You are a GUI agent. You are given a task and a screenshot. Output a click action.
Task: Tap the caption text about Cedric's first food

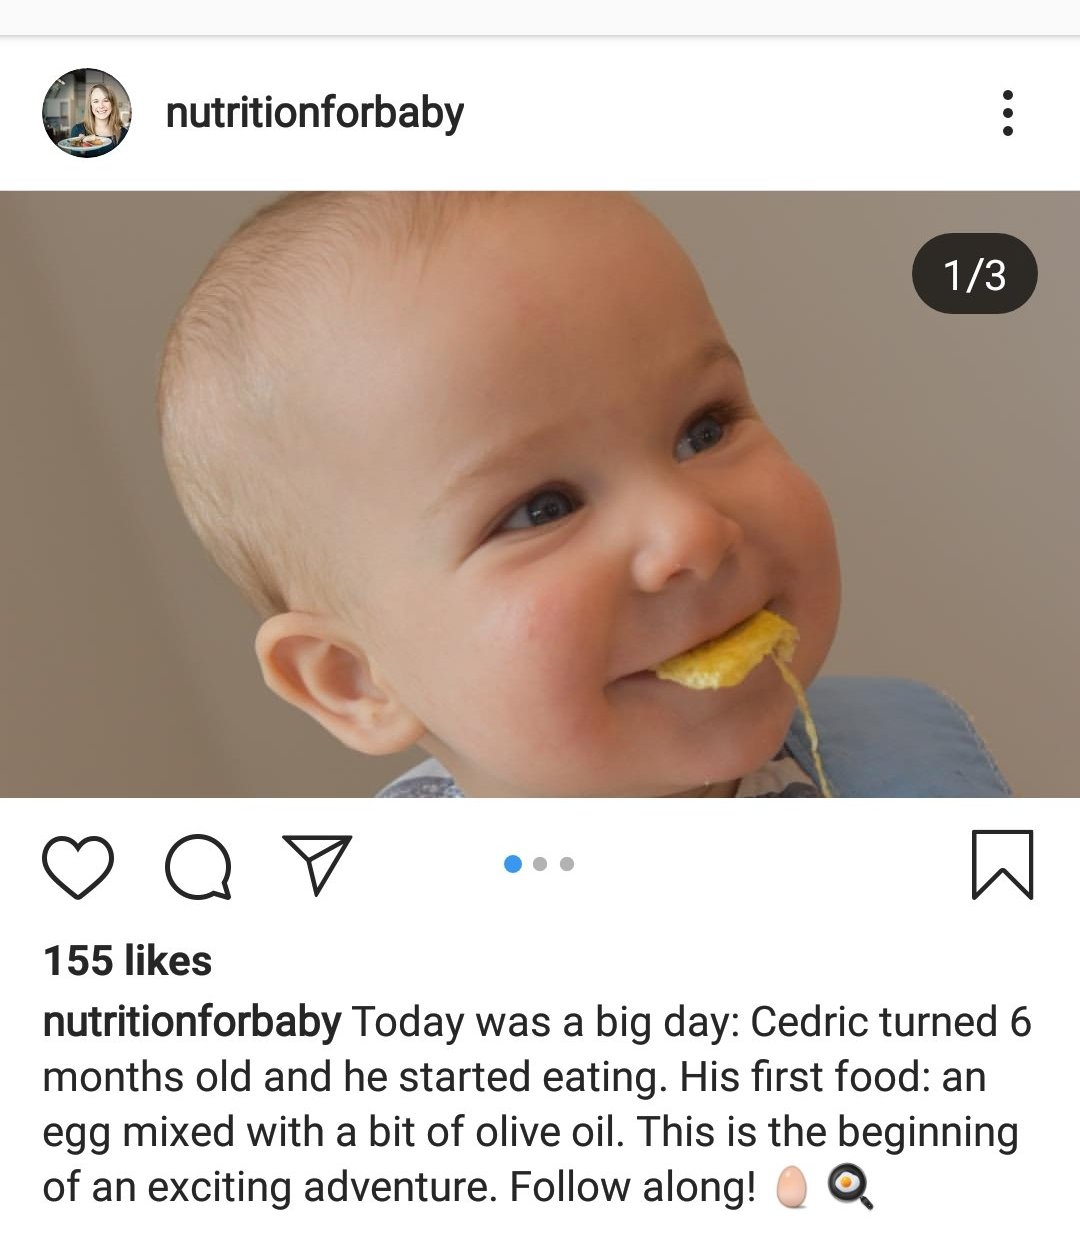530,1104
